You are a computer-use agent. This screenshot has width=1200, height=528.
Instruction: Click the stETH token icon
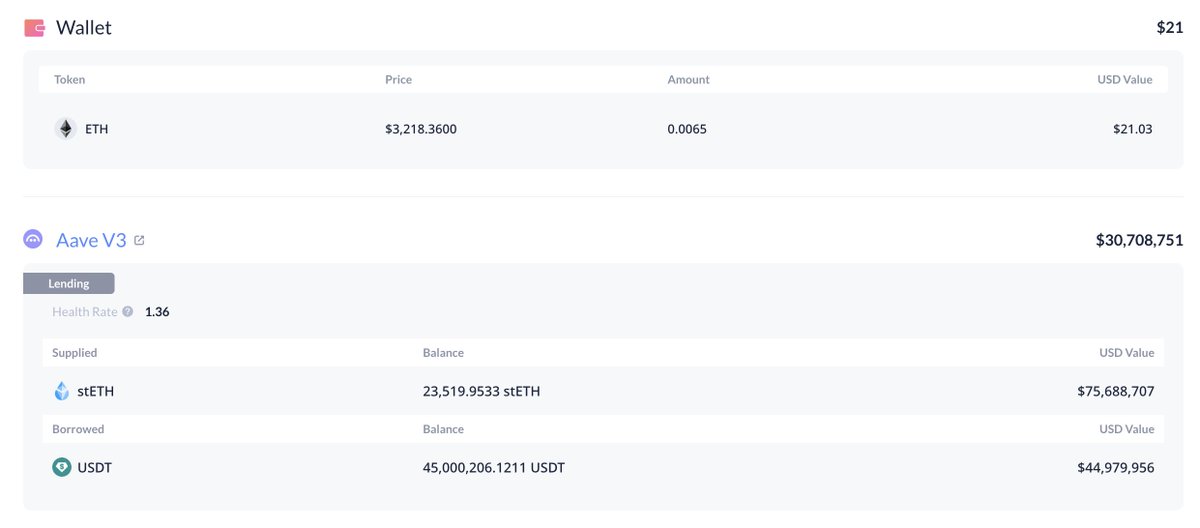point(62,391)
